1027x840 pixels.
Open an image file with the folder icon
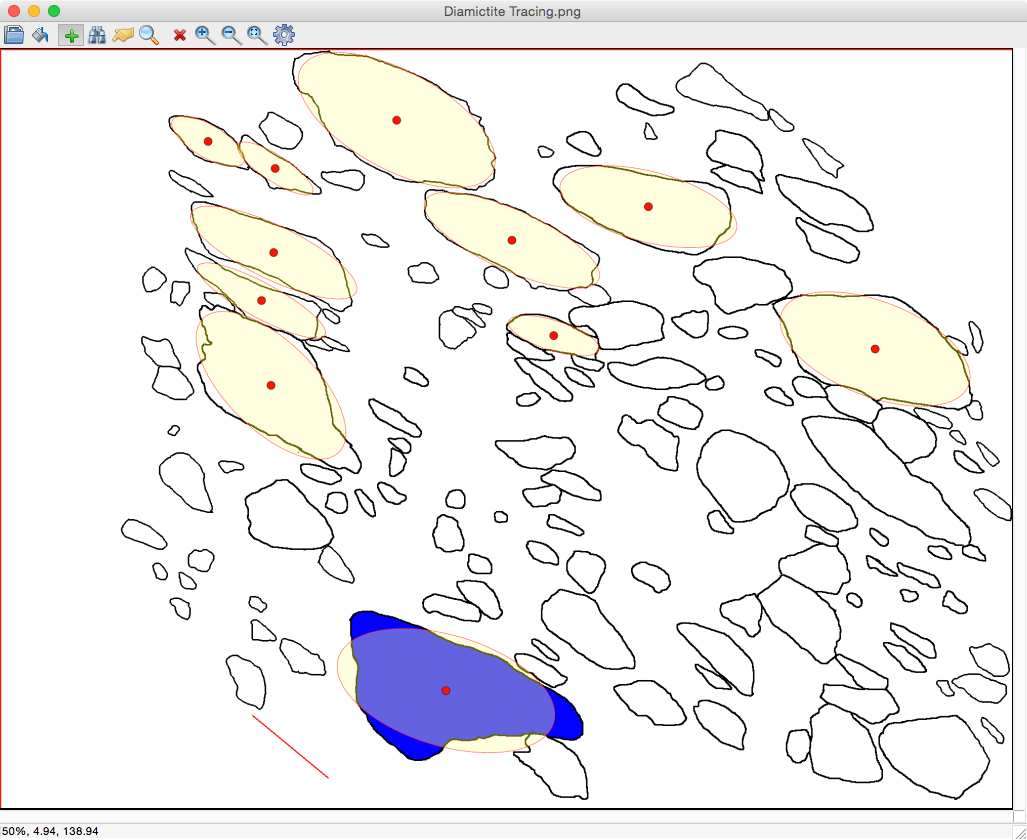[x=14, y=35]
